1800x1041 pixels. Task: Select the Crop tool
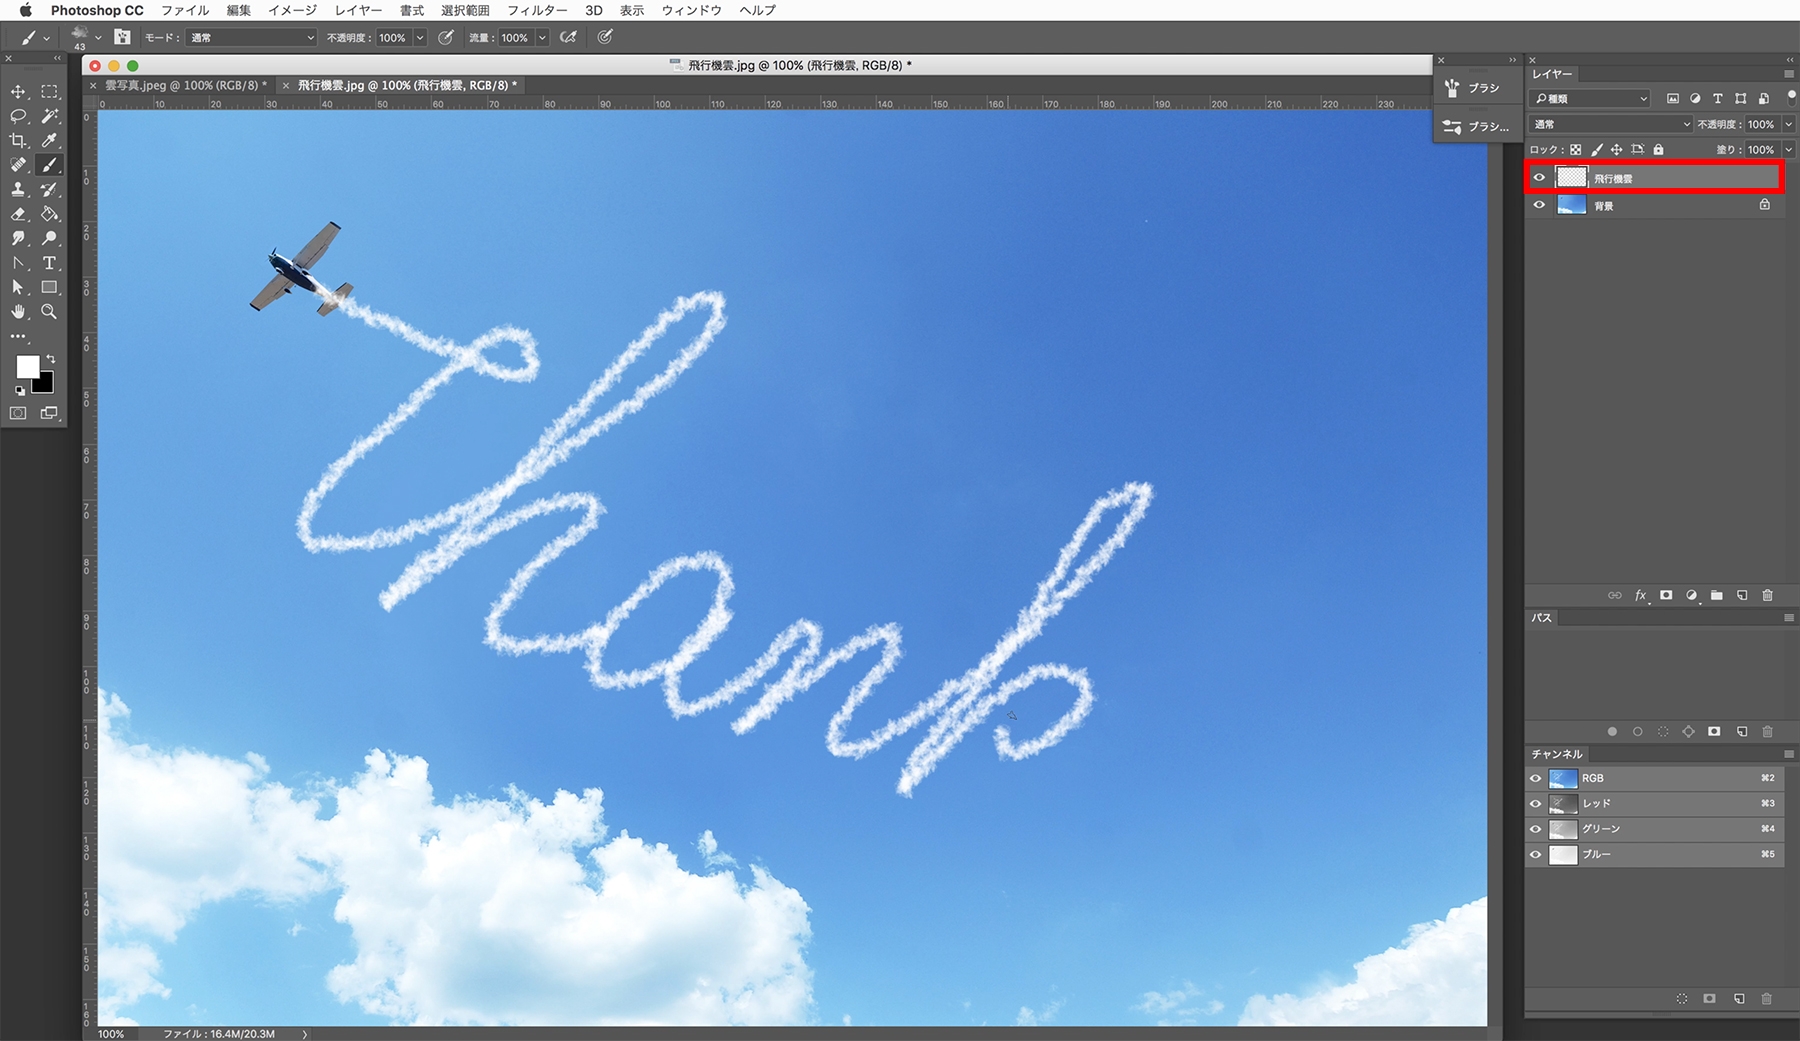pyautogui.click(x=18, y=141)
